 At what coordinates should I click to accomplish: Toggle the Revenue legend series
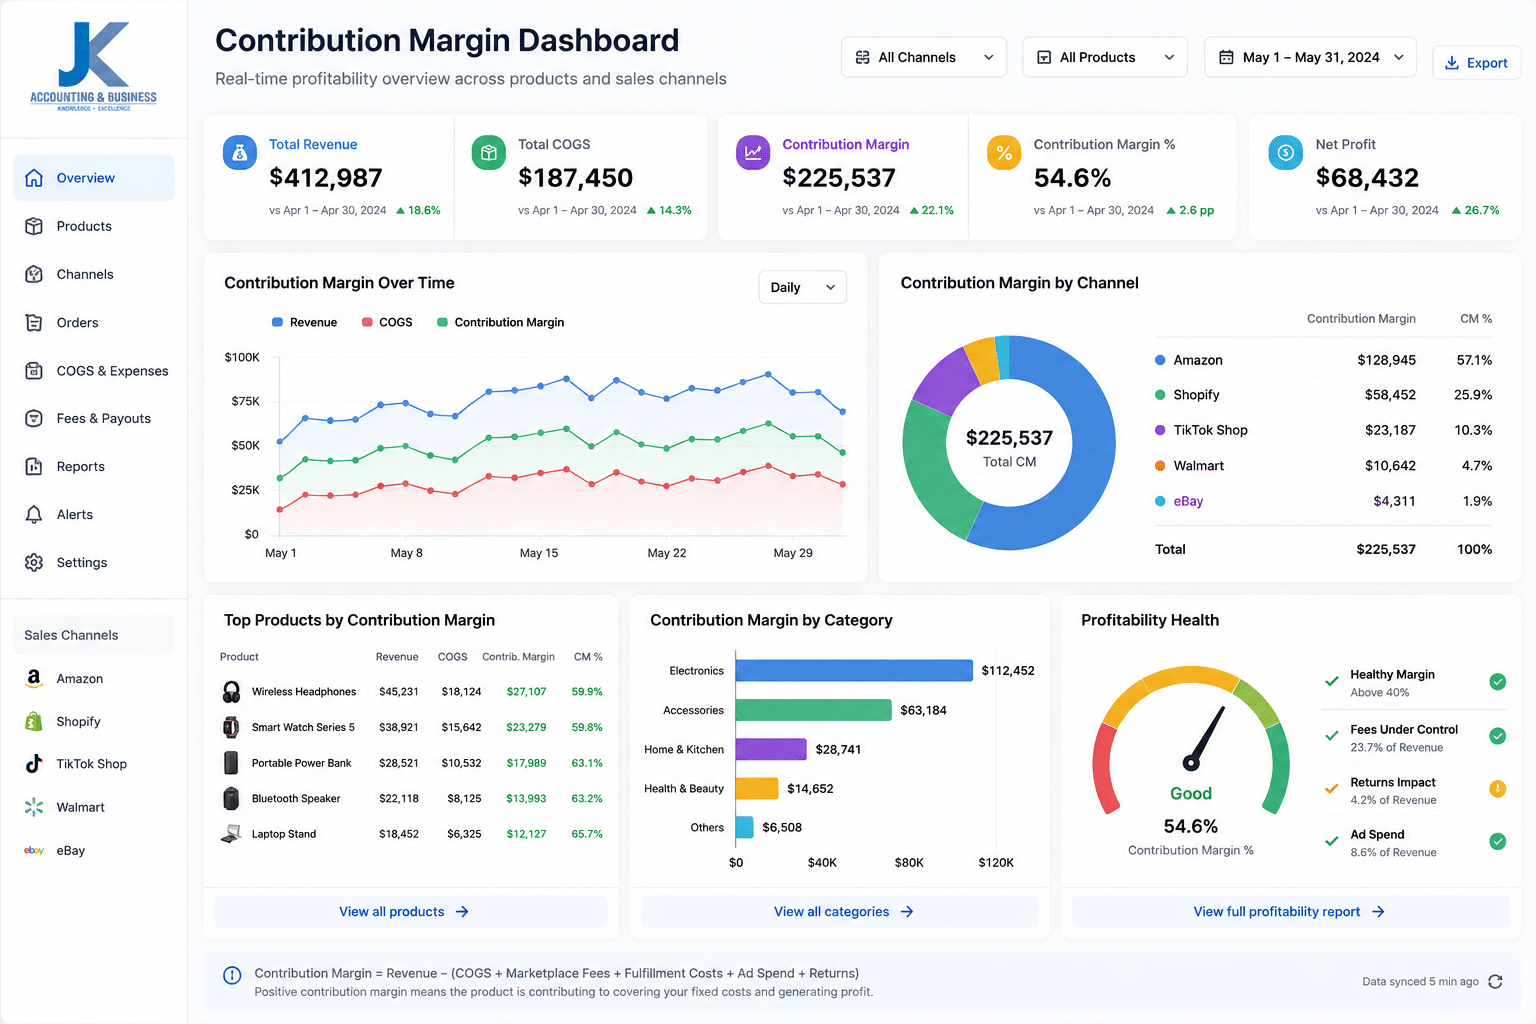pyautogui.click(x=304, y=322)
